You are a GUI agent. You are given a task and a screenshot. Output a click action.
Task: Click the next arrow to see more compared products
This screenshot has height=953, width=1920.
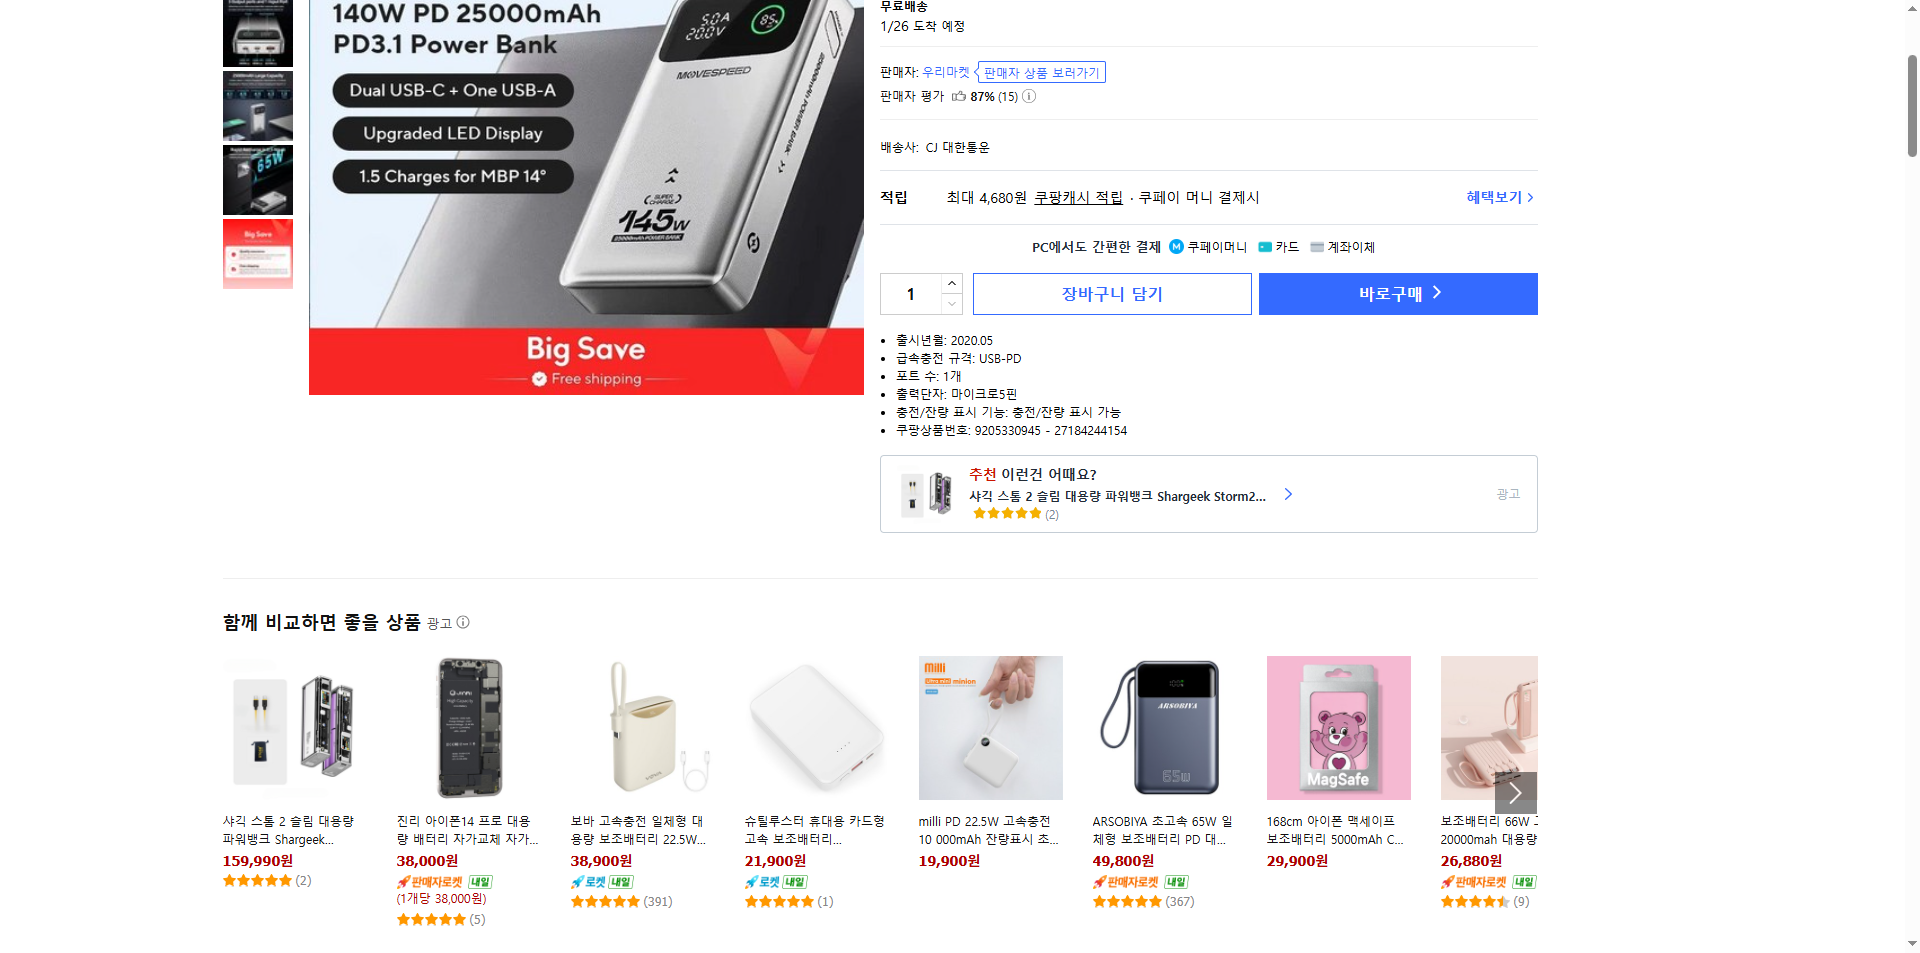(1516, 793)
